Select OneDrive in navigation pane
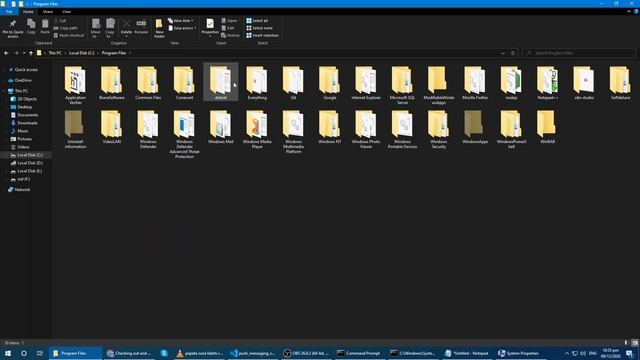 tap(23, 80)
